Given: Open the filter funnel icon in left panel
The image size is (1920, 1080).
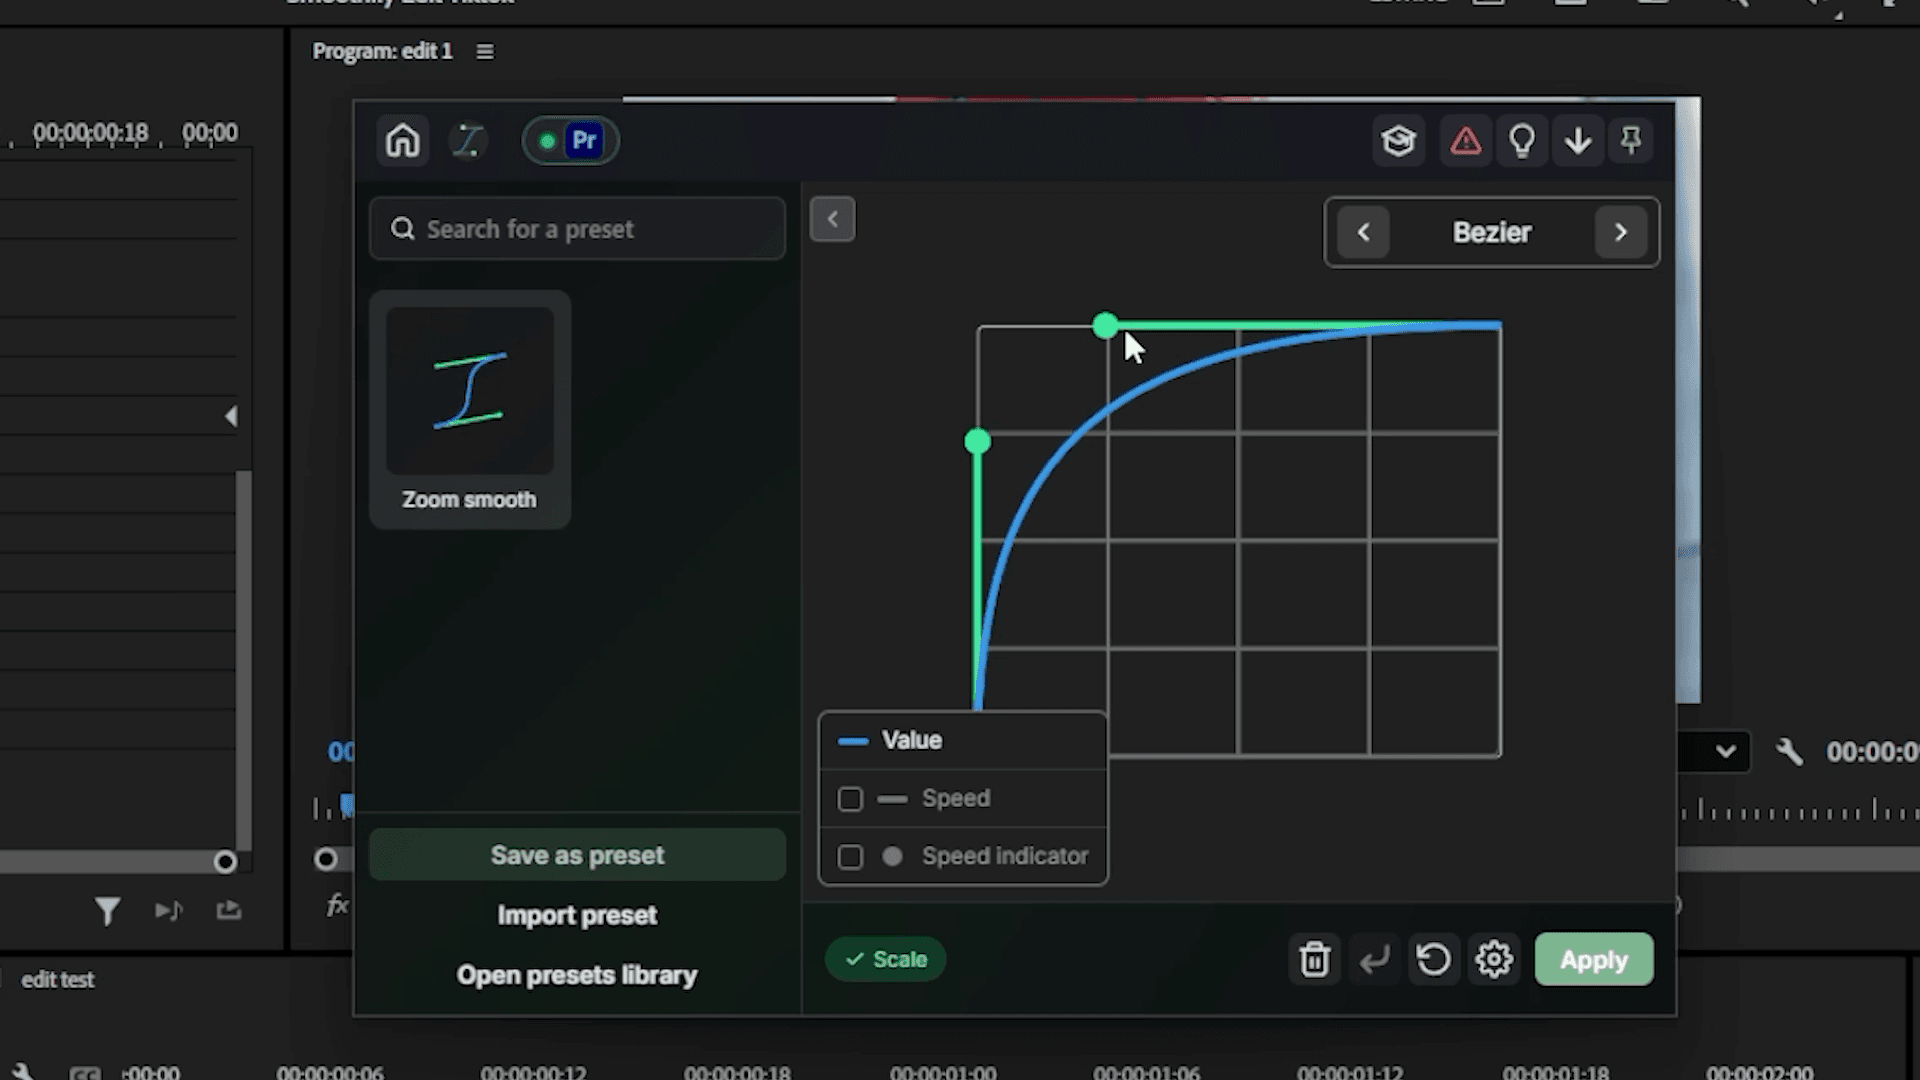Looking at the screenshot, I should [x=107, y=910].
